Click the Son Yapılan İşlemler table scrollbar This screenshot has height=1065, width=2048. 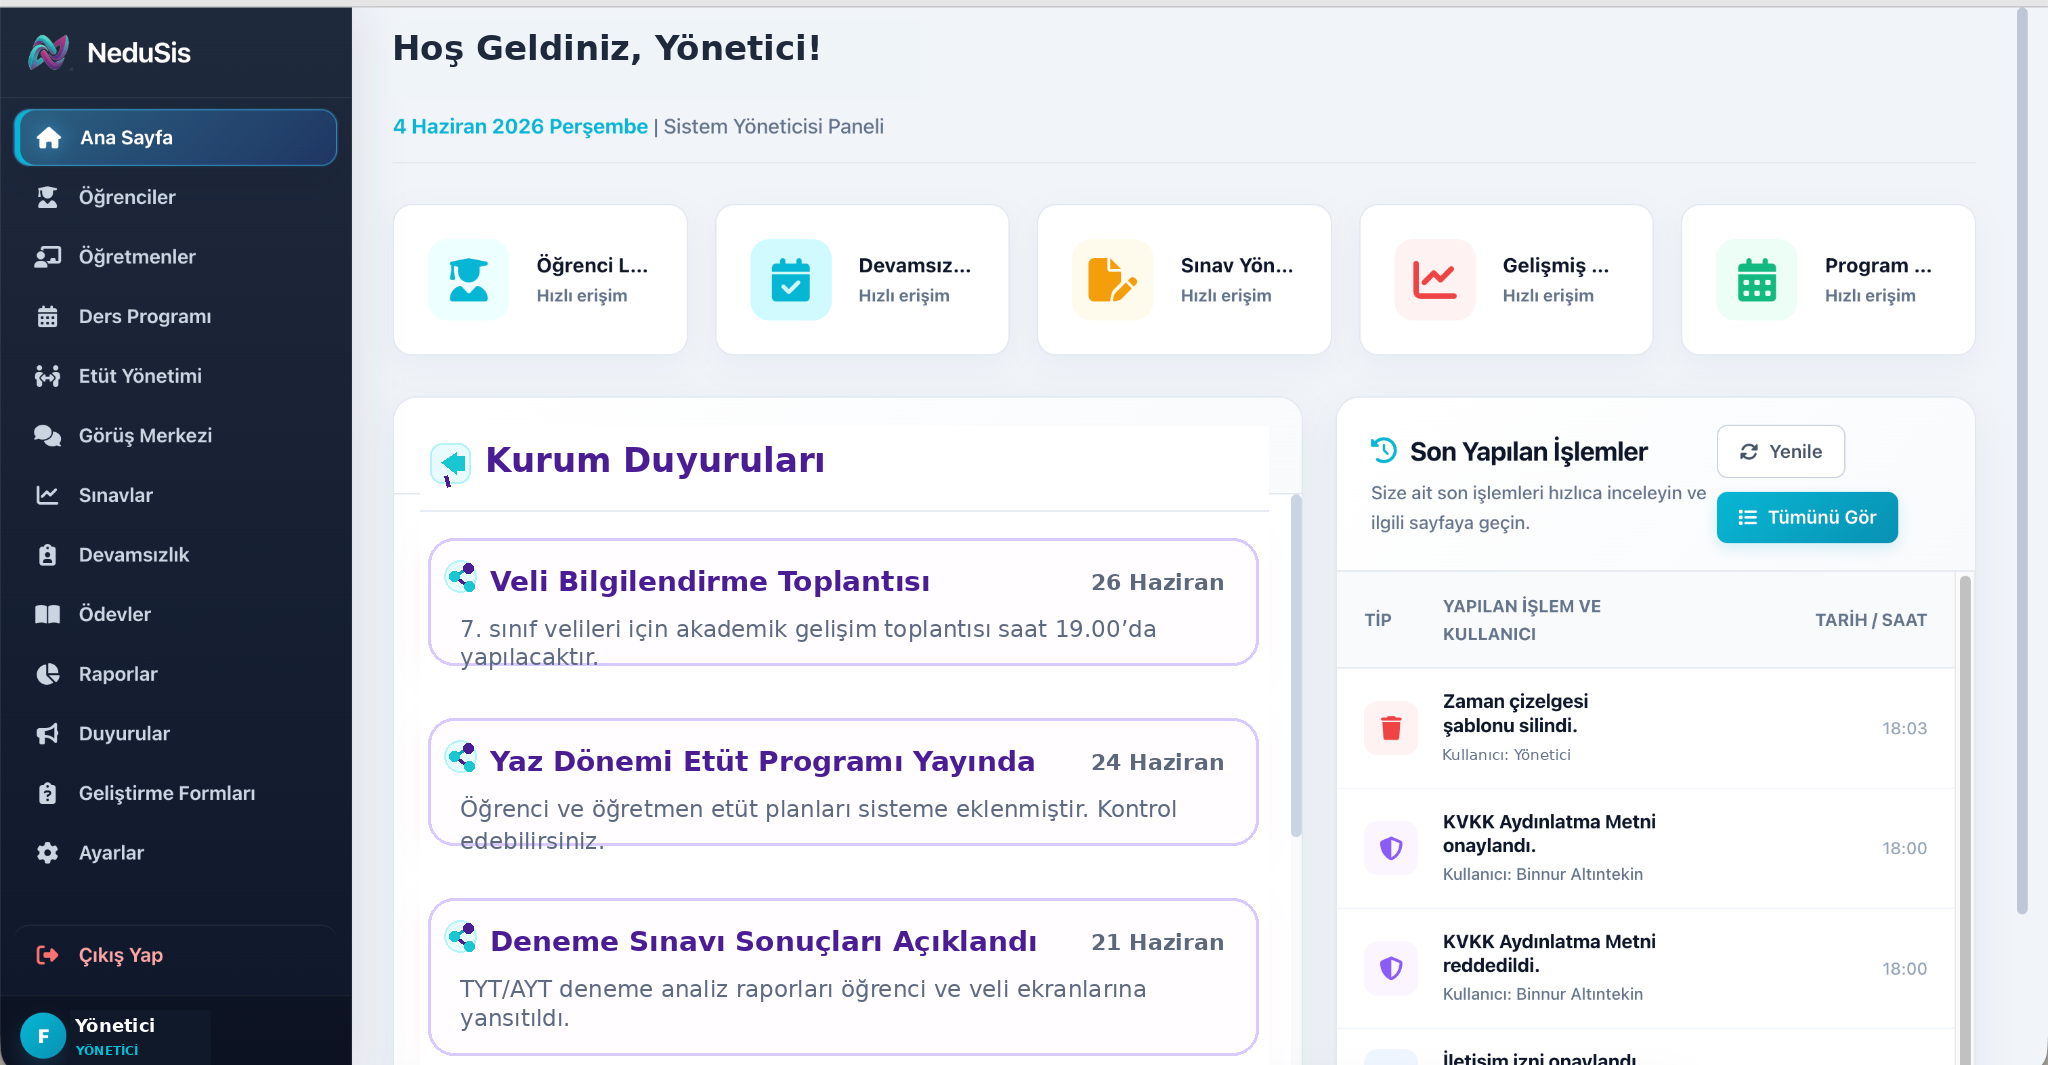(x=1965, y=820)
